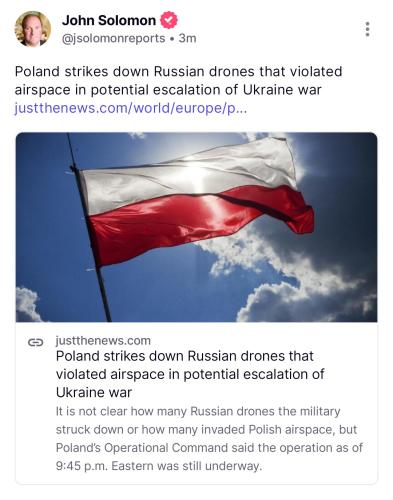The height and width of the screenshot is (500, 393).
Task: Open the link card headline about Russian drones
Action: [190, 374]
